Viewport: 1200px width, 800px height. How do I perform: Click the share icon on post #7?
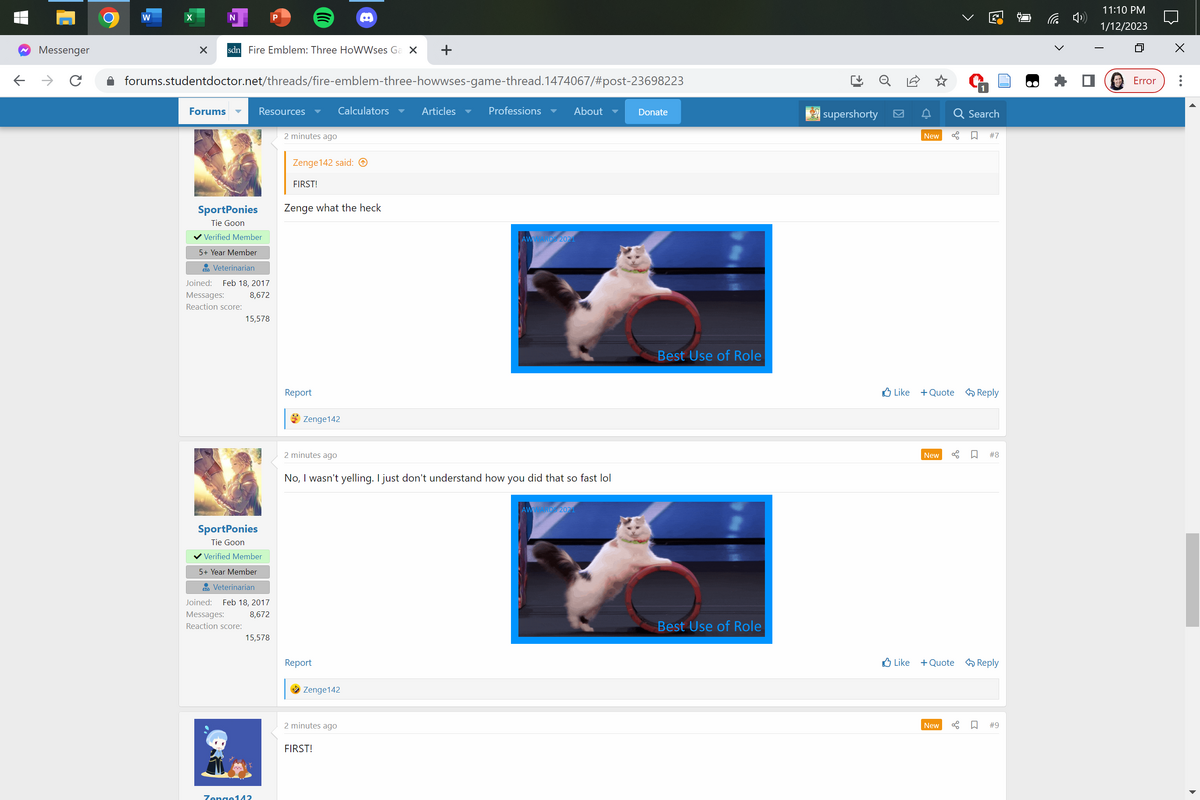[955, 136]
